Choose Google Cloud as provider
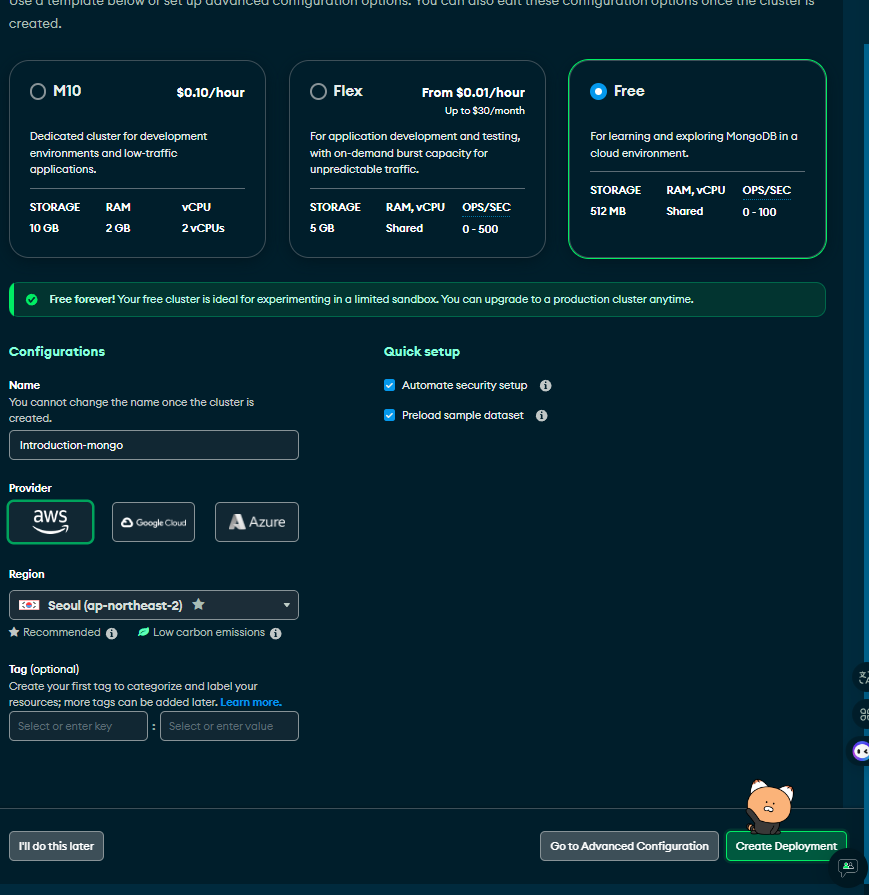Viewport: 869px width, 895px height. 153,522
